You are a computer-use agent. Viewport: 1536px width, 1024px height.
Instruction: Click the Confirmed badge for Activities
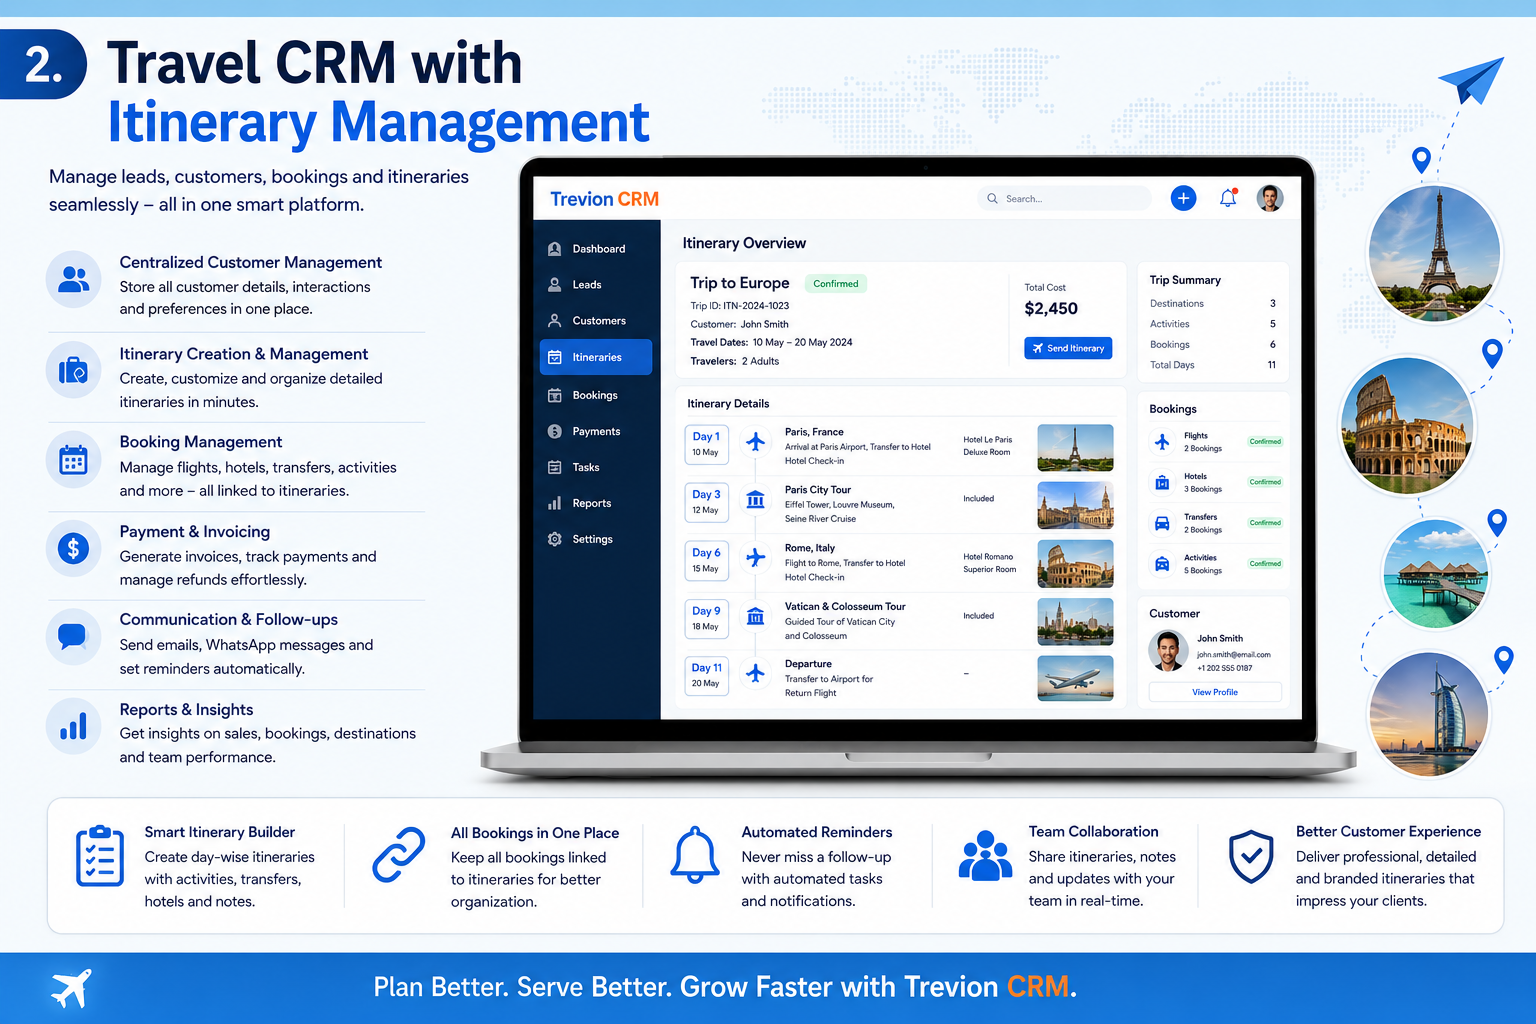click(1265, 564)
